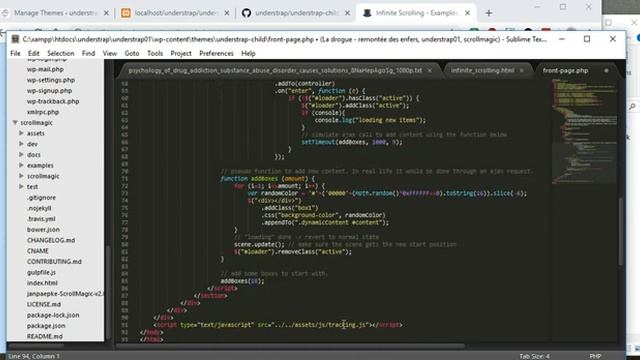Open index.html in sidebar

(x=42, y=283)
